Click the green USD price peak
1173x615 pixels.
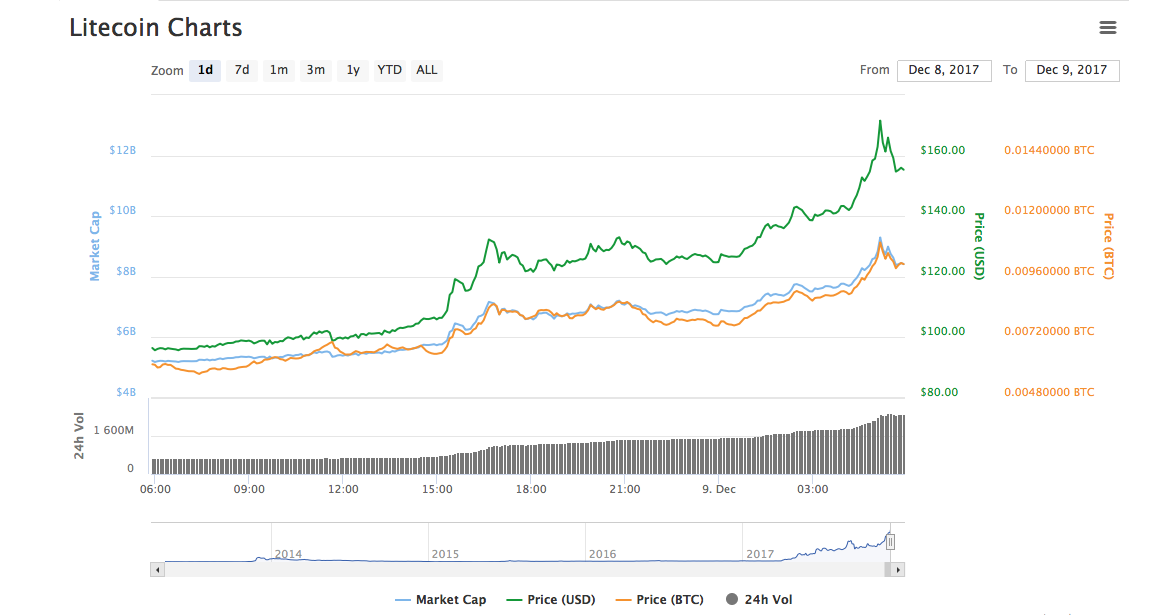pos(879,121)
